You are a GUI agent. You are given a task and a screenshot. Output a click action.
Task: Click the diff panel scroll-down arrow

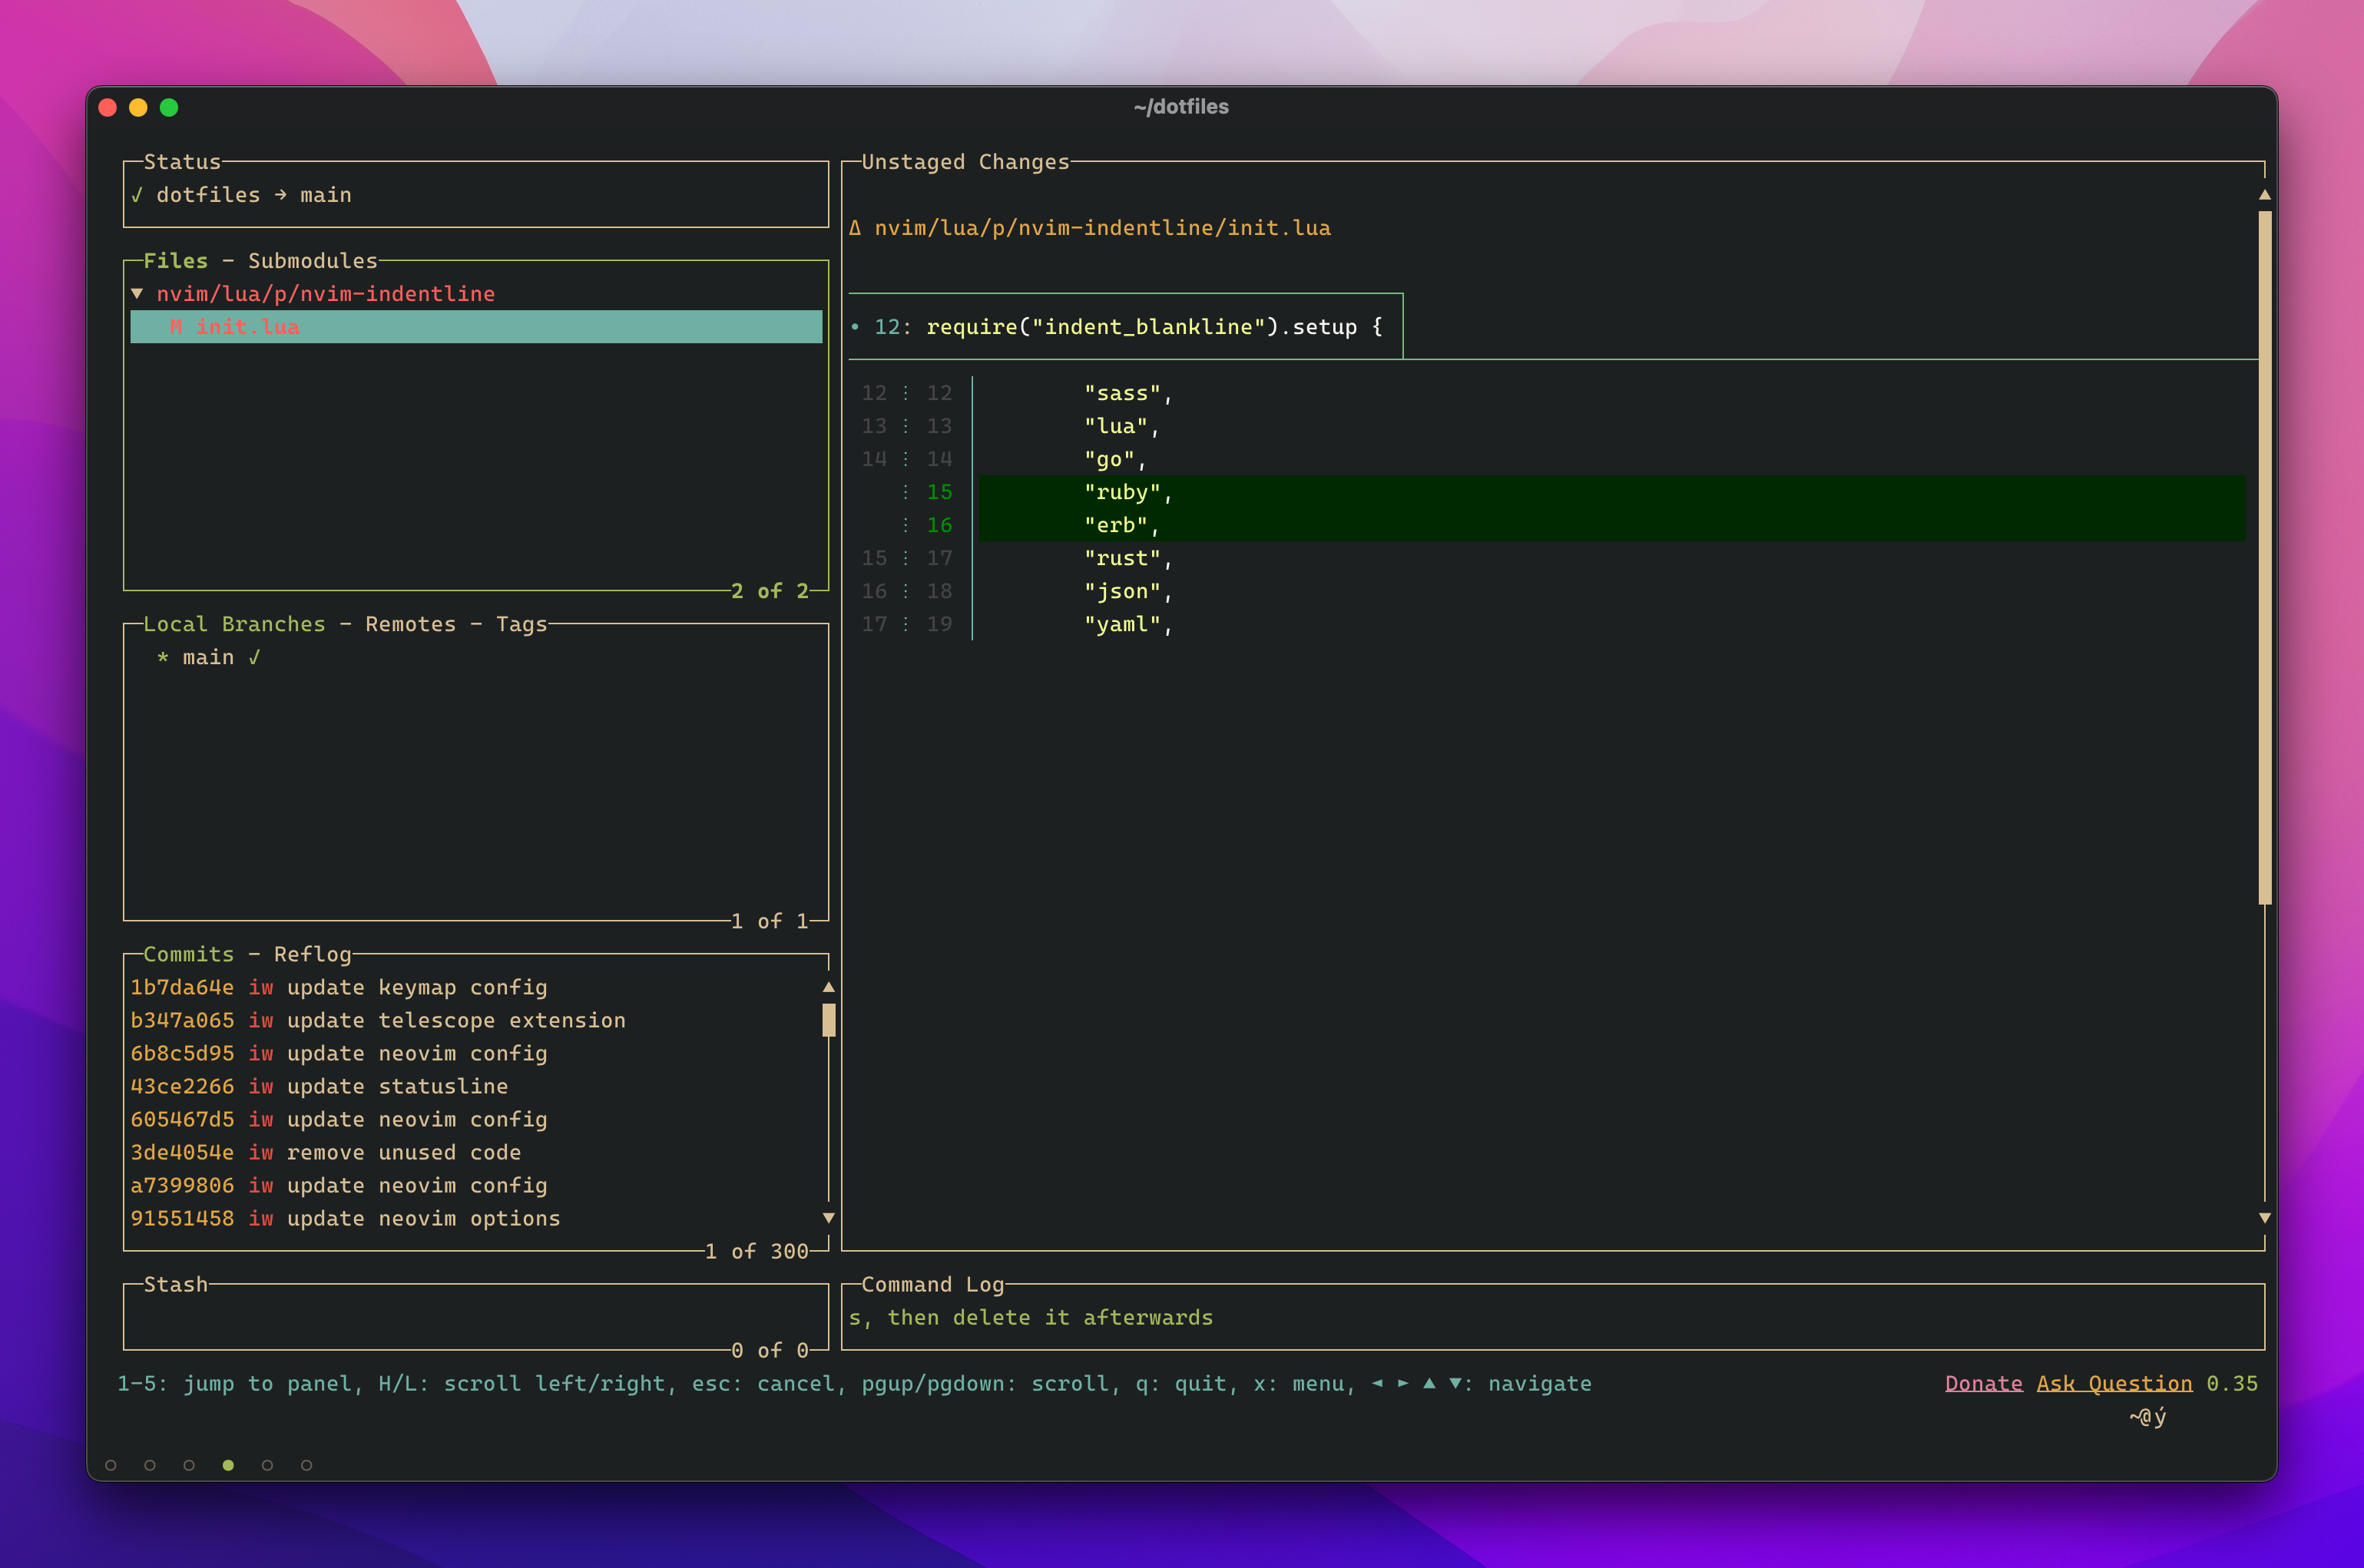tap(2264, 1218)
